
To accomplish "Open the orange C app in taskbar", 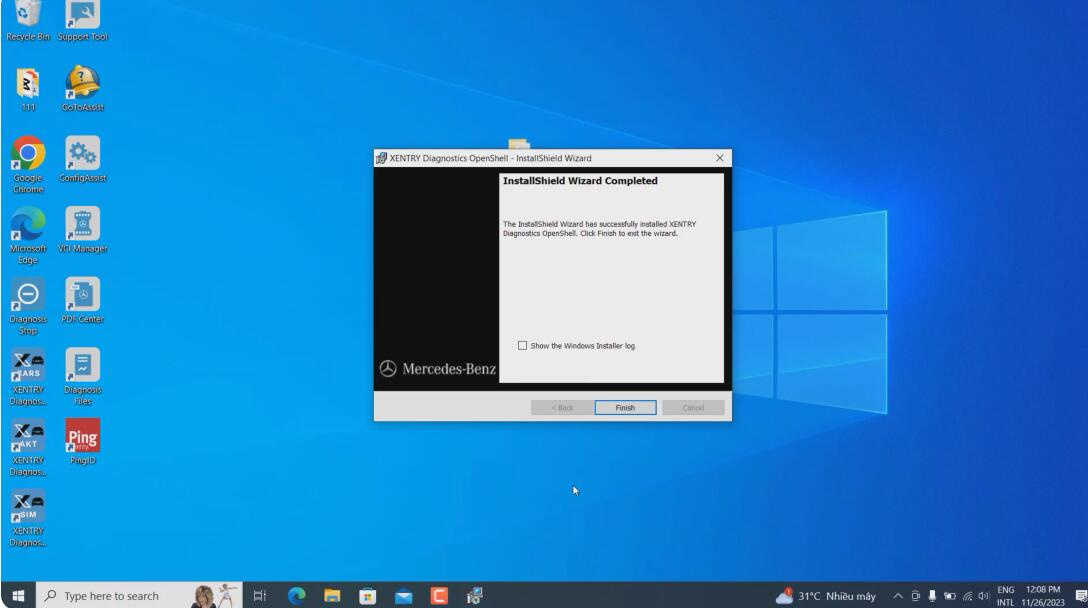I will click(x=439, y=596).
